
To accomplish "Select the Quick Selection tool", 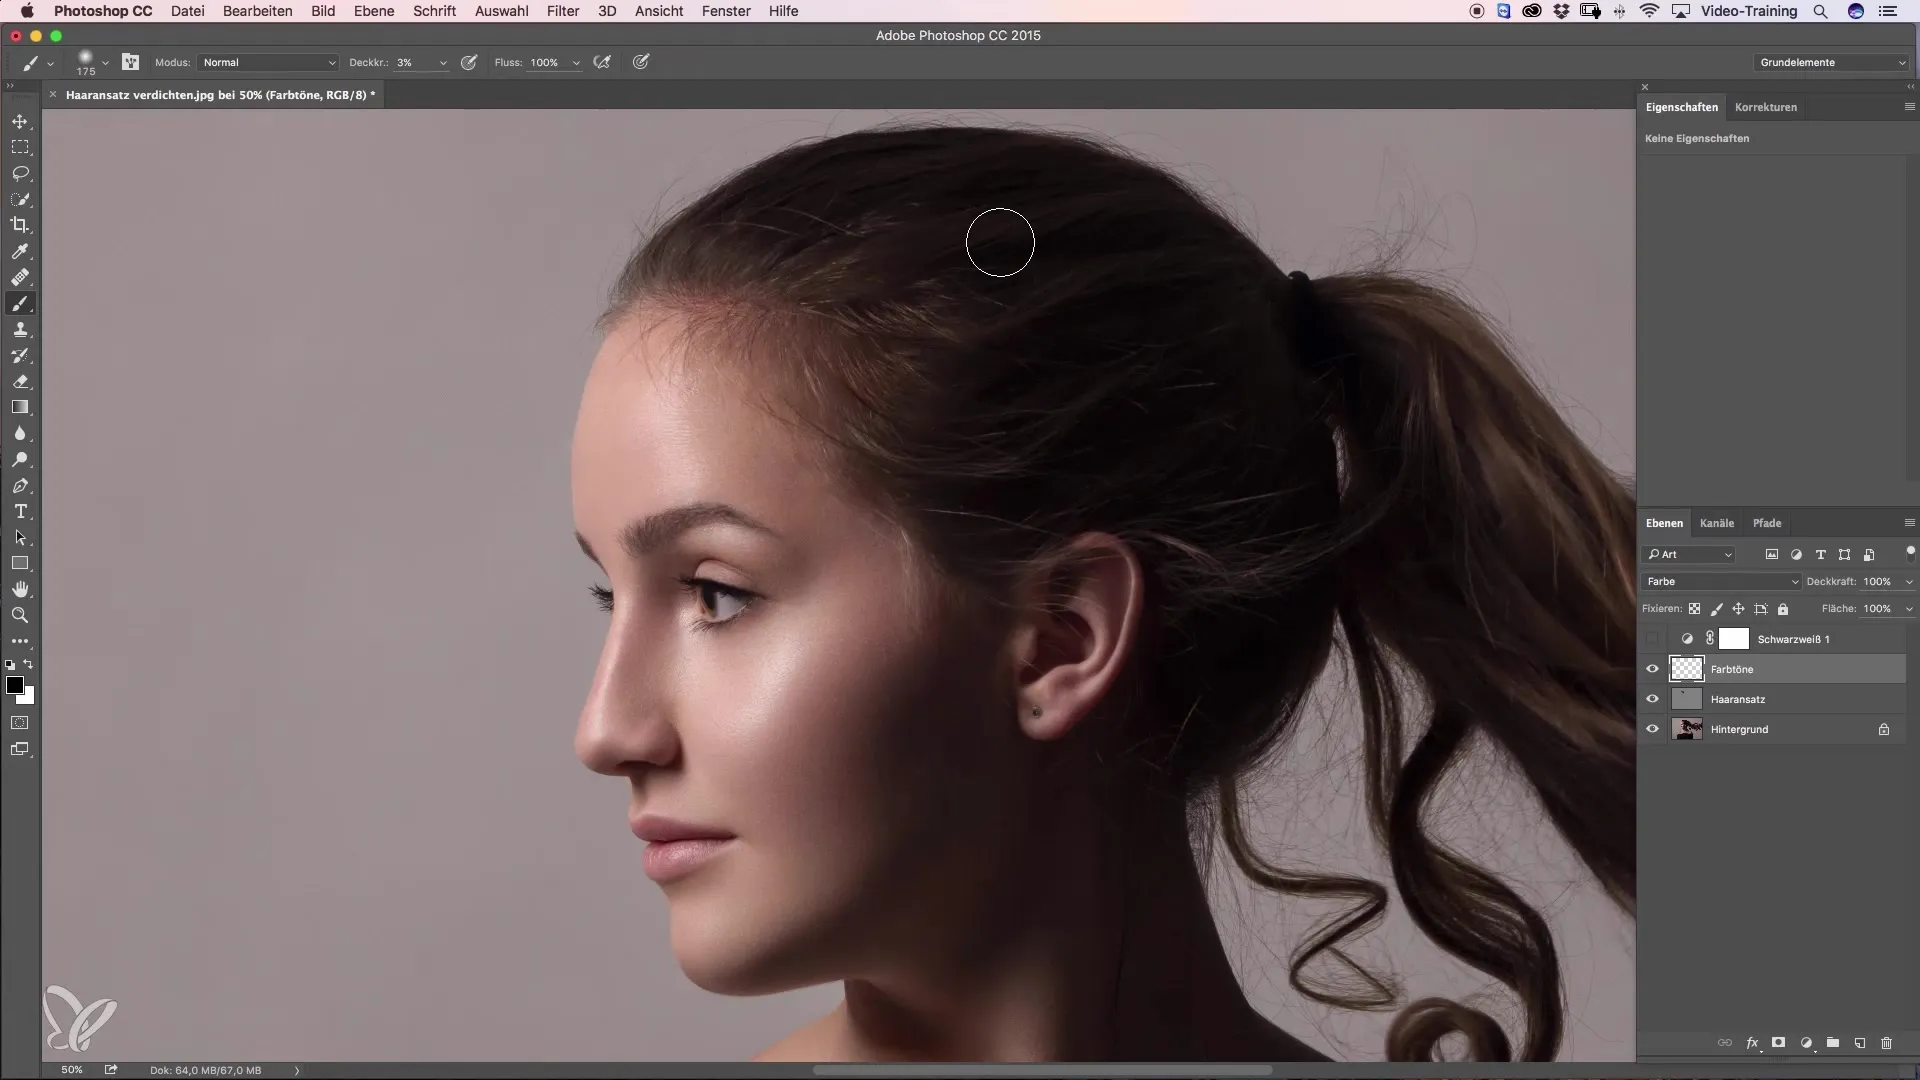I will (x=20, y=199).
